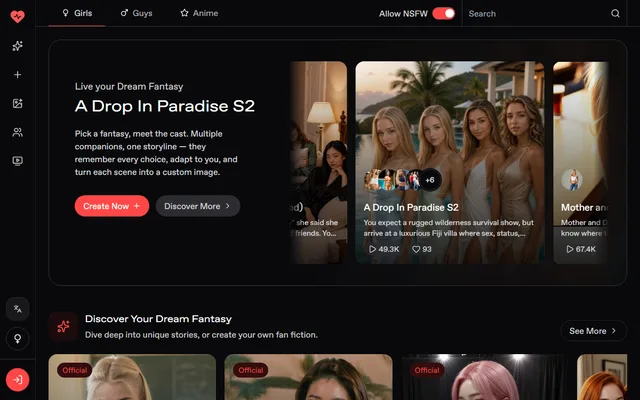Open the people community icon in sidebar

18,132
